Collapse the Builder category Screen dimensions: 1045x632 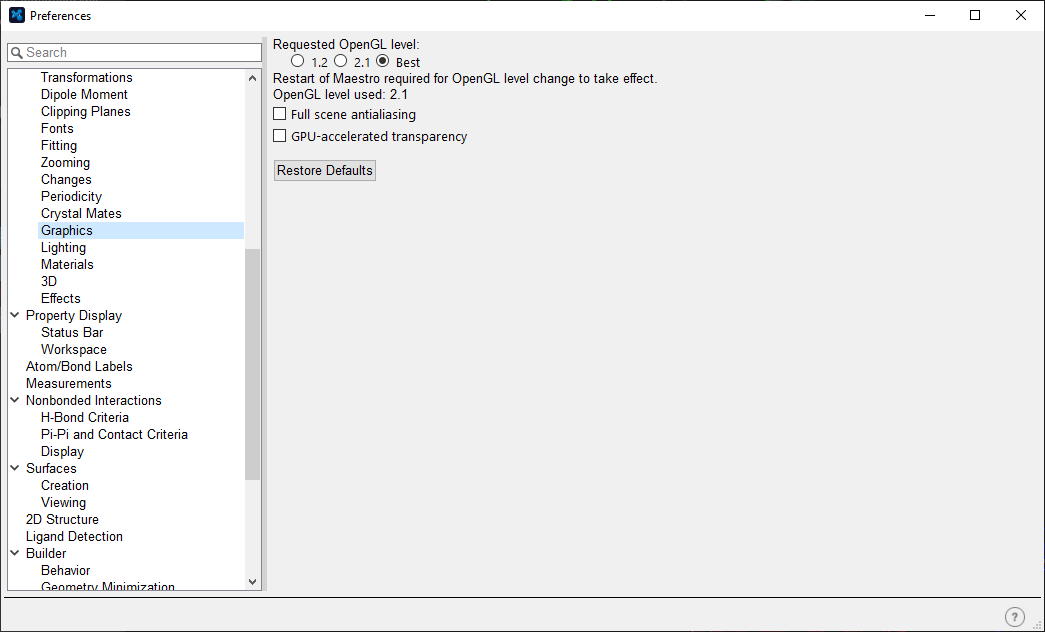coord(15,554)
